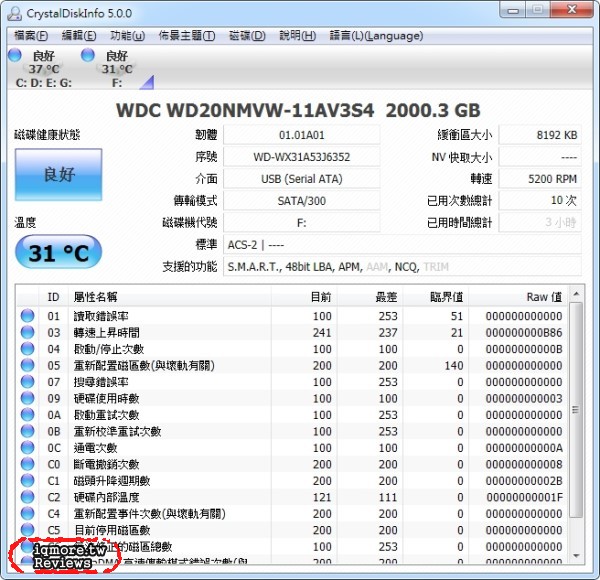Open the 磁碟(D) menu
Image resolution: width=600 pixels, height=580 pixels.
tap(247, 36)
